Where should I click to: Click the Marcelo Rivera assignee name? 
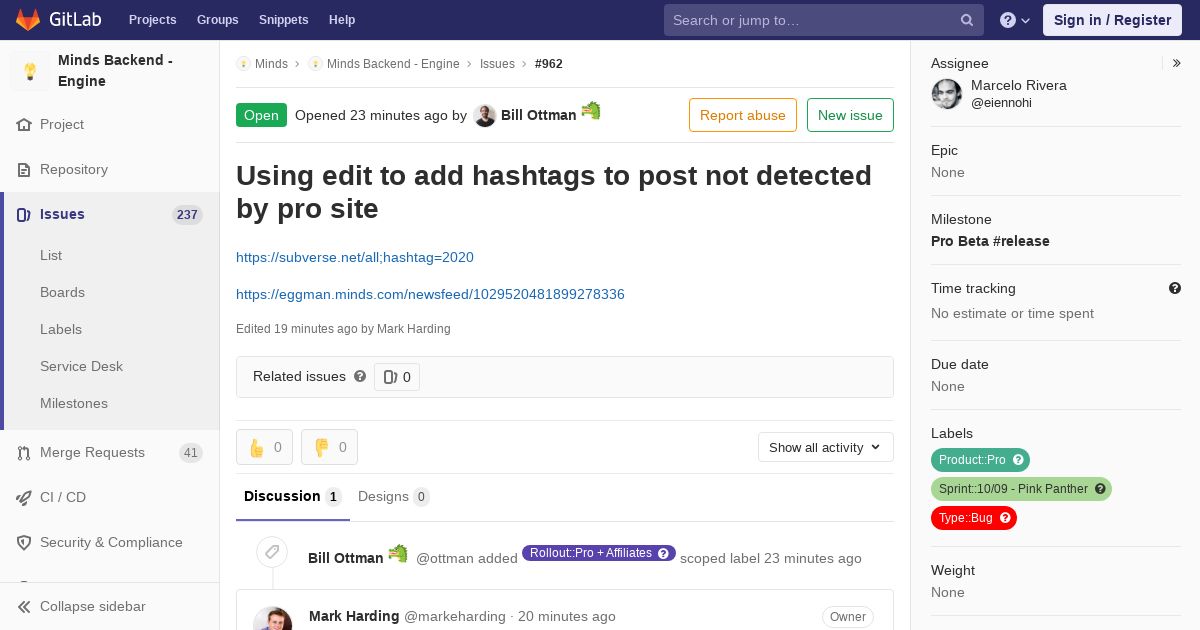pos(1019,86)
